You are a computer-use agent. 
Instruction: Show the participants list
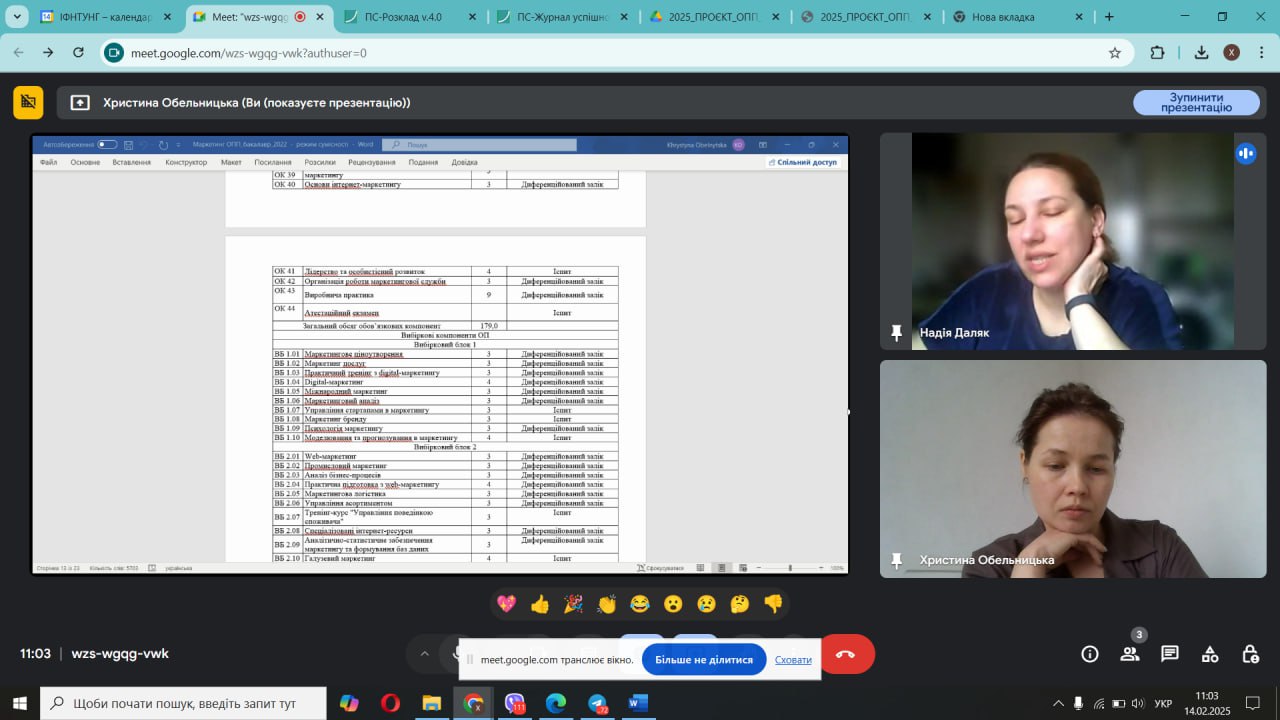coord(1130,654)
